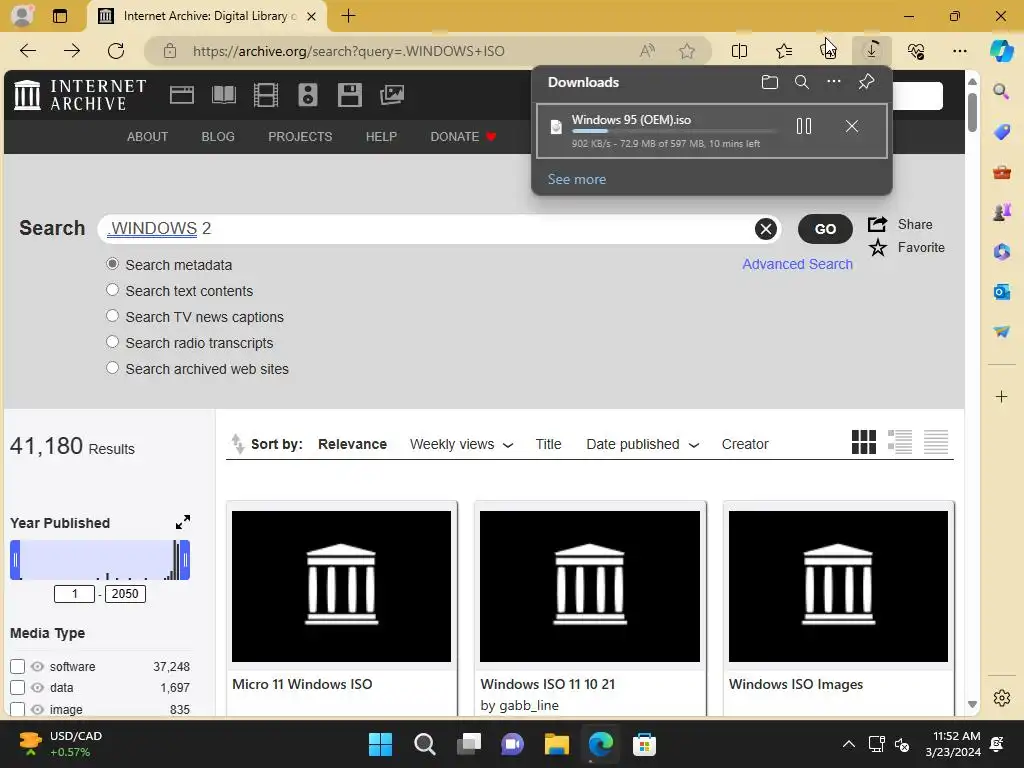Select Search radio transcripts option
This screenshot has height=768, width=1024.
point(112,342)
